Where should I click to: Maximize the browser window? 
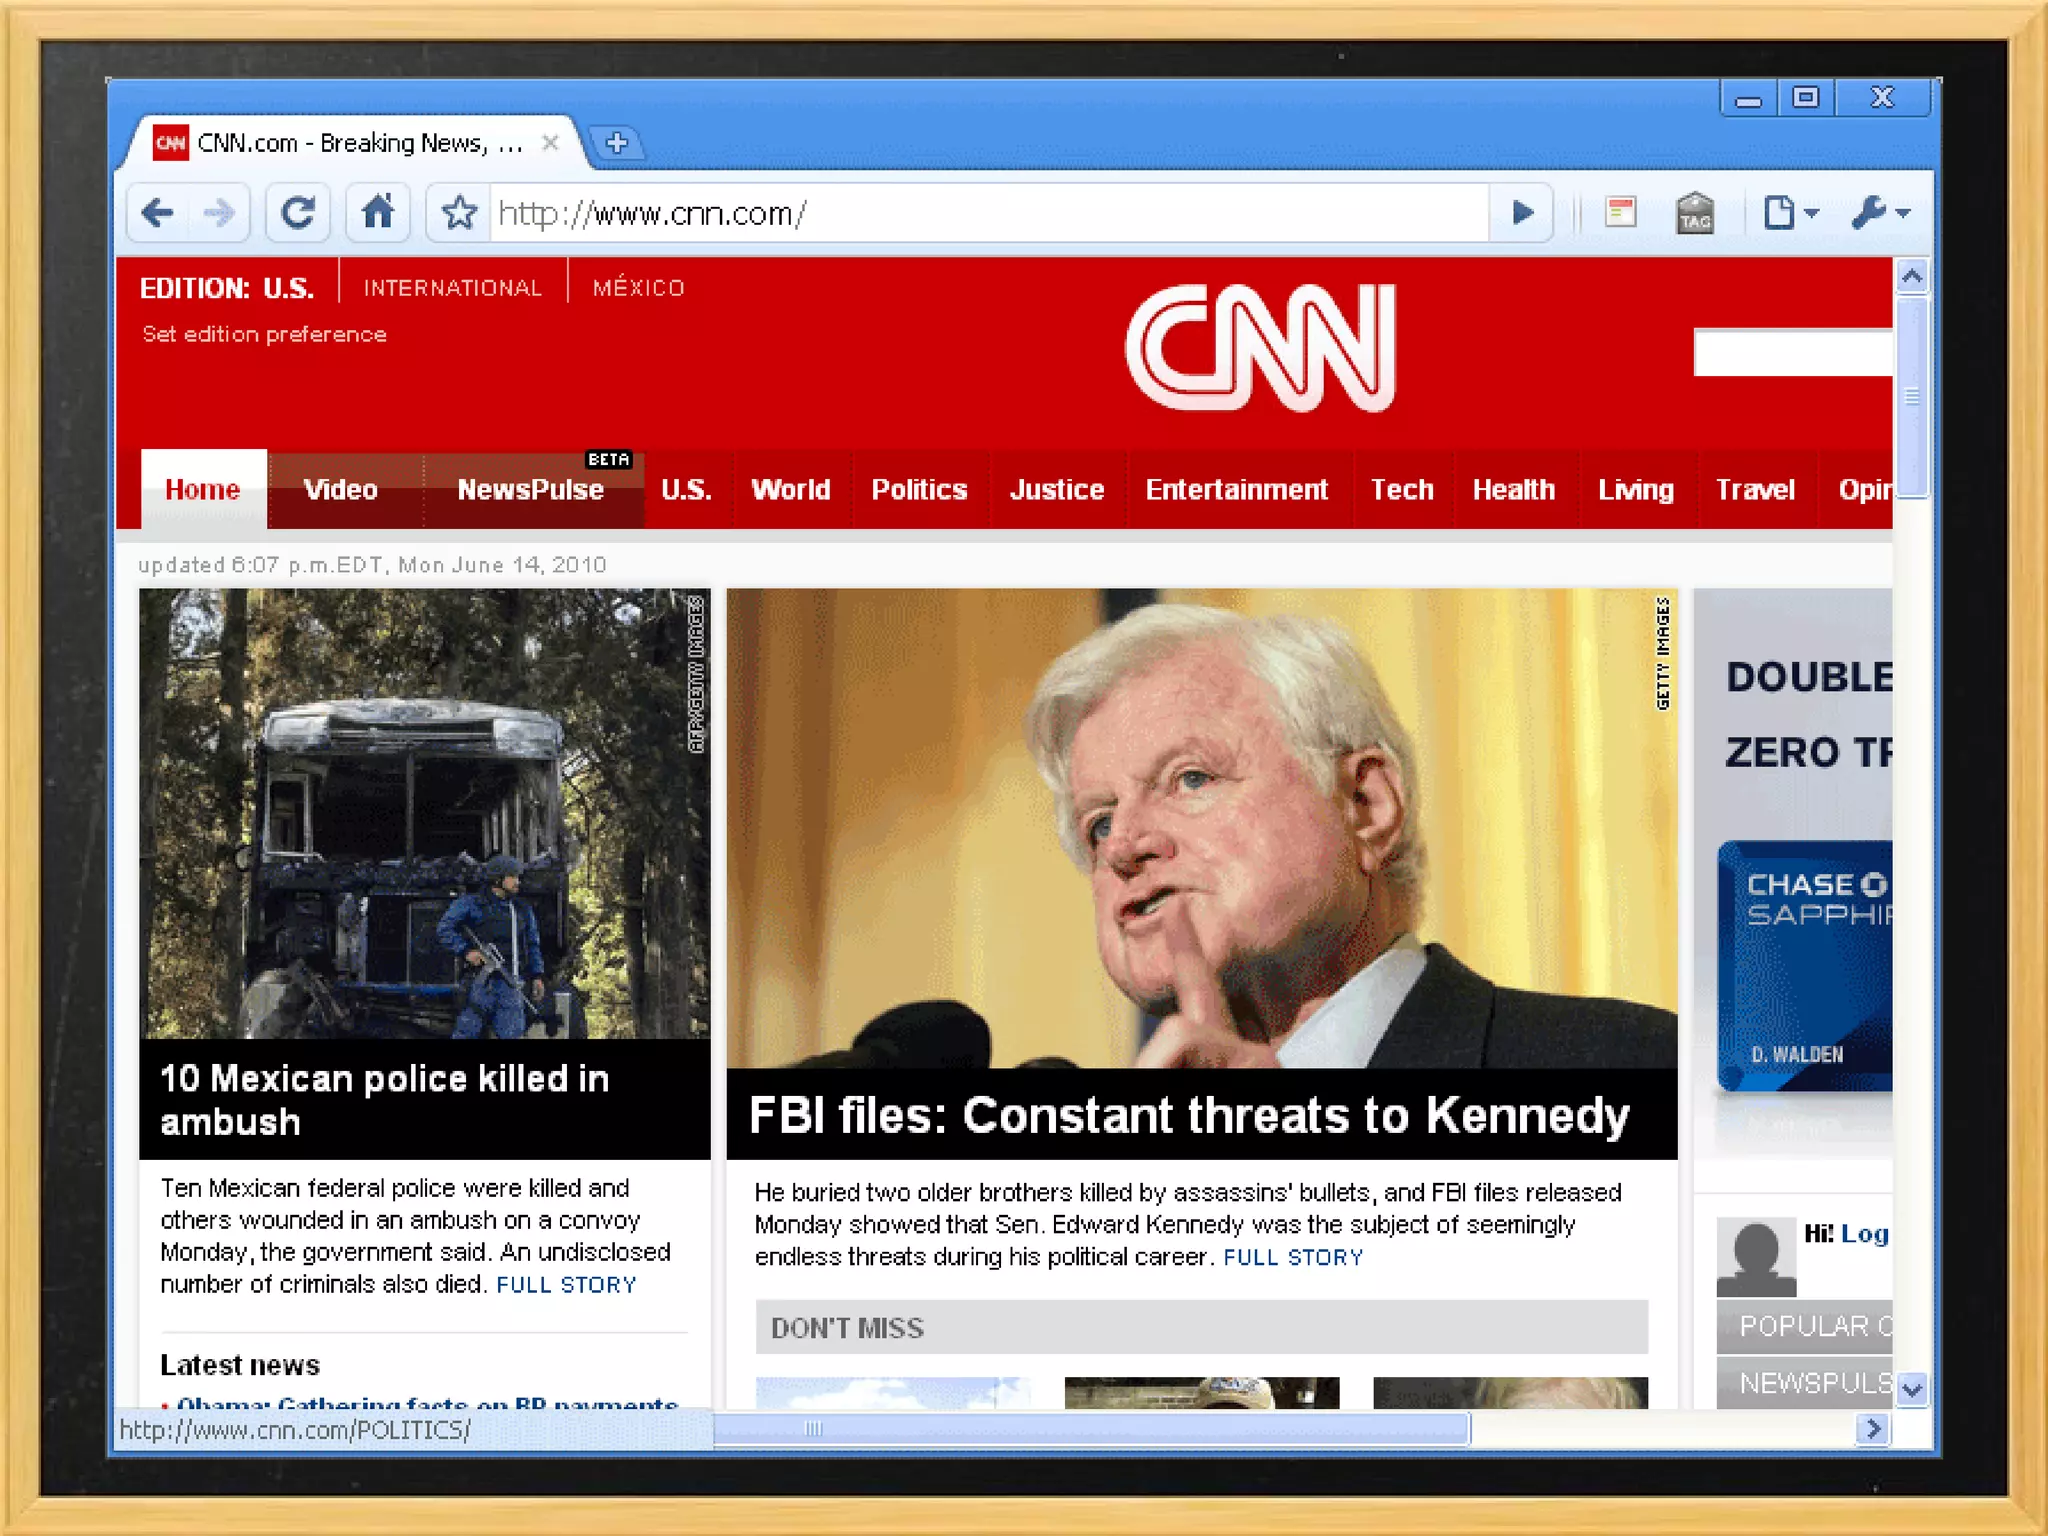(x=1806, y=98)
